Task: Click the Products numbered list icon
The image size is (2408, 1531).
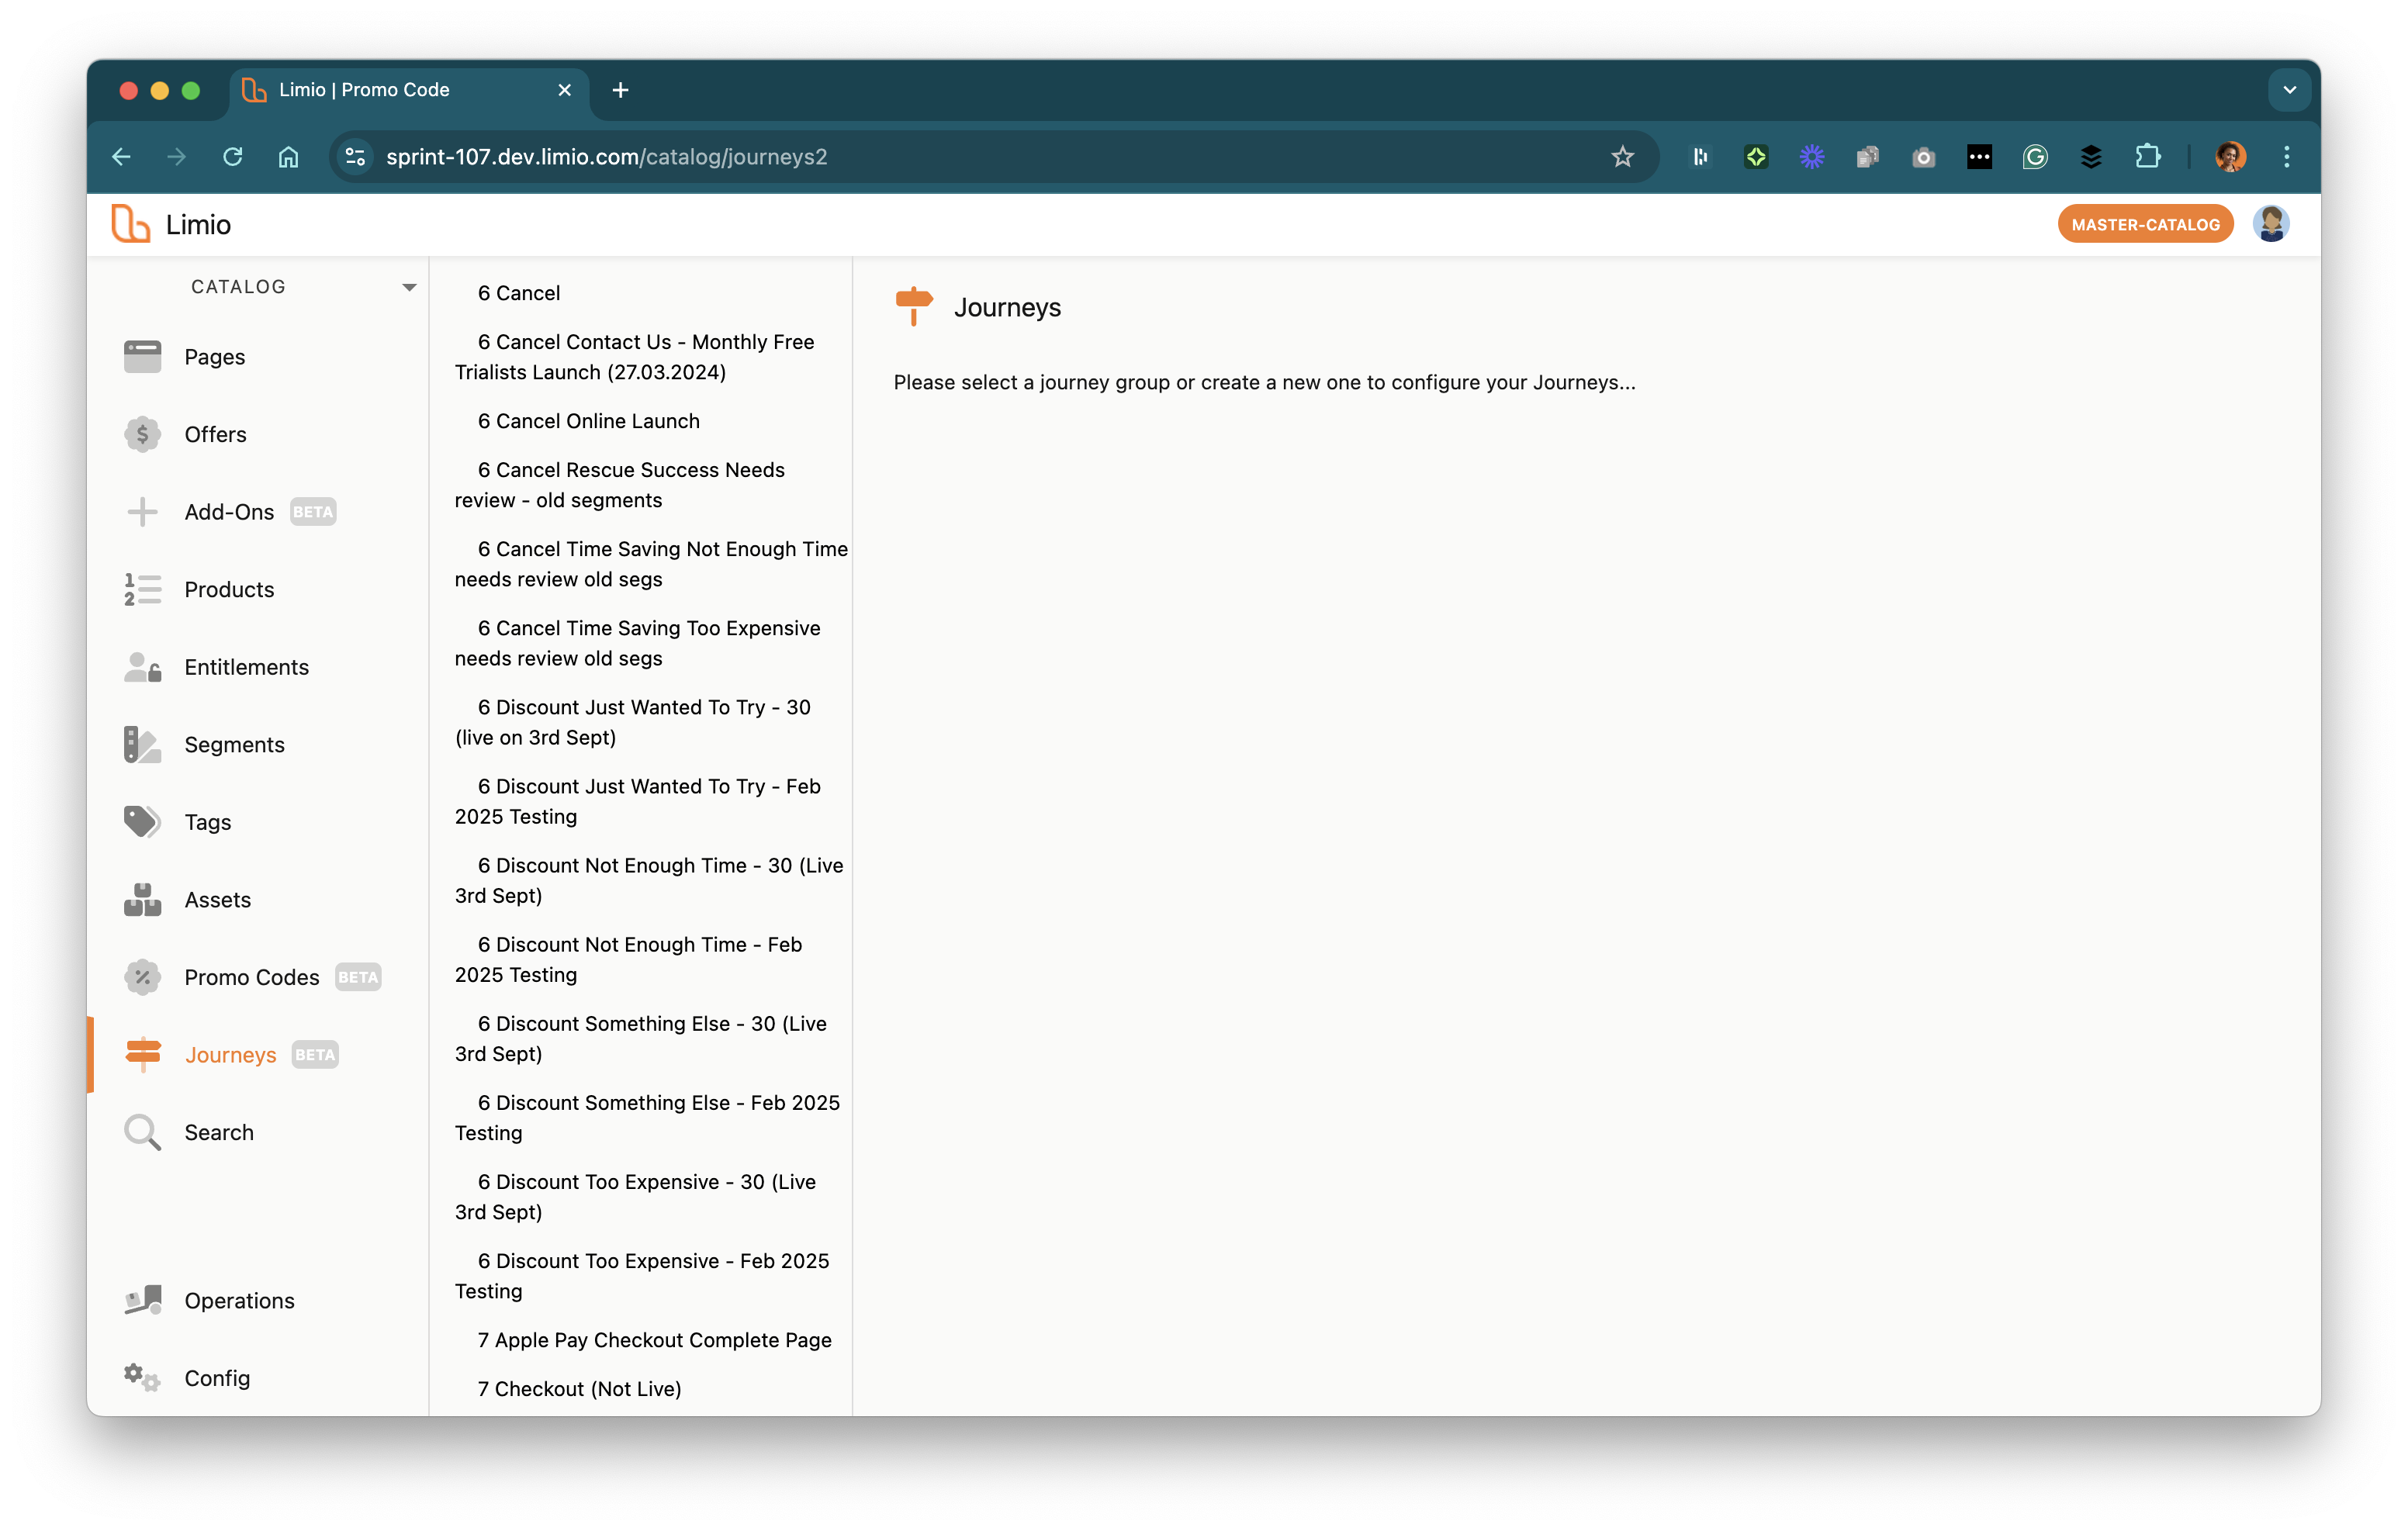Action: [142, 589]
